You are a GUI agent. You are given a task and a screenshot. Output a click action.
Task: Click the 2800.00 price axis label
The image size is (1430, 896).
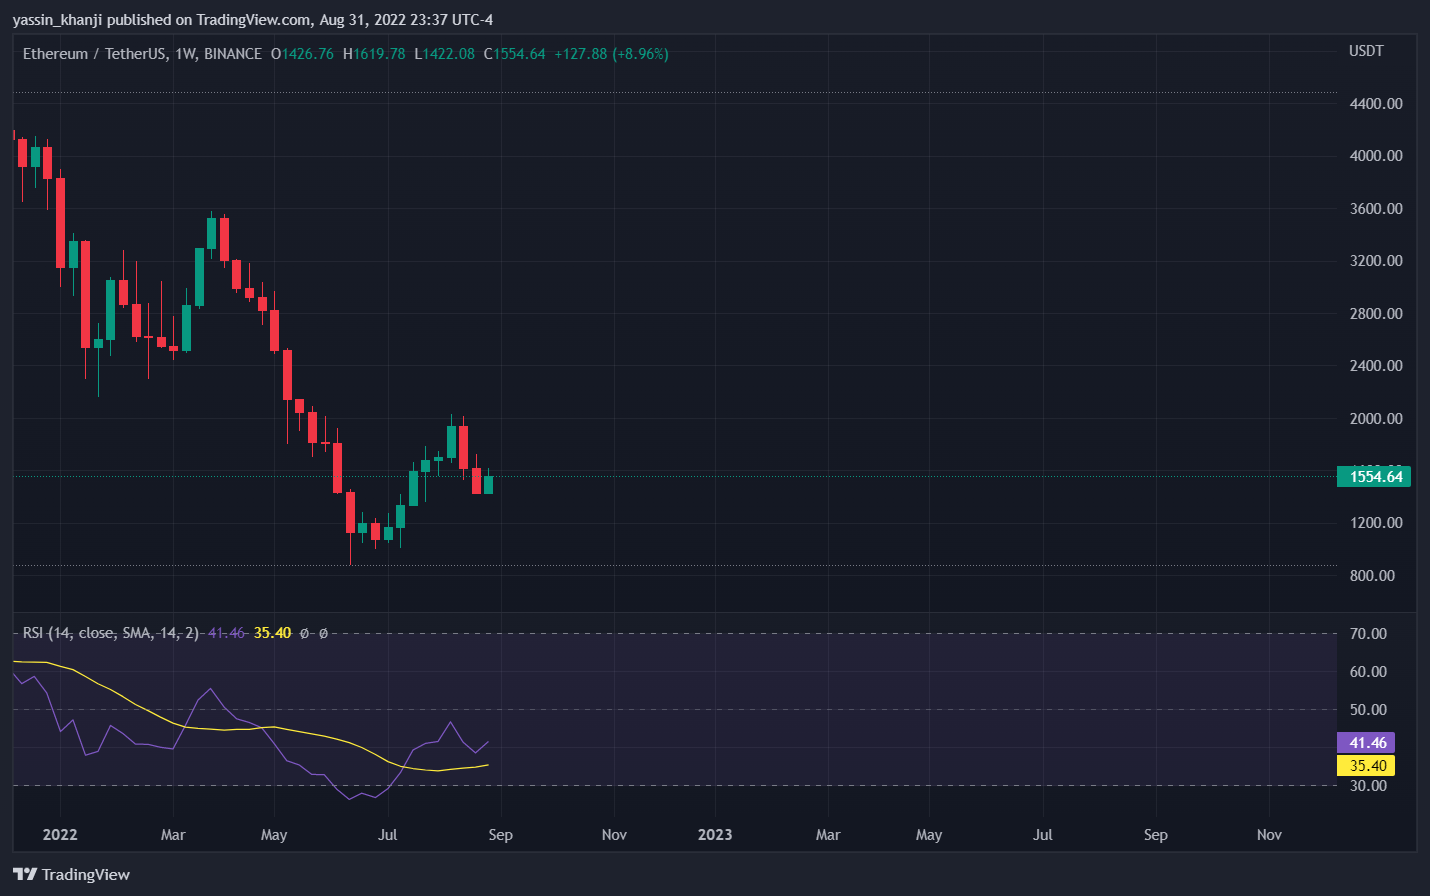tap(1376, 314)
